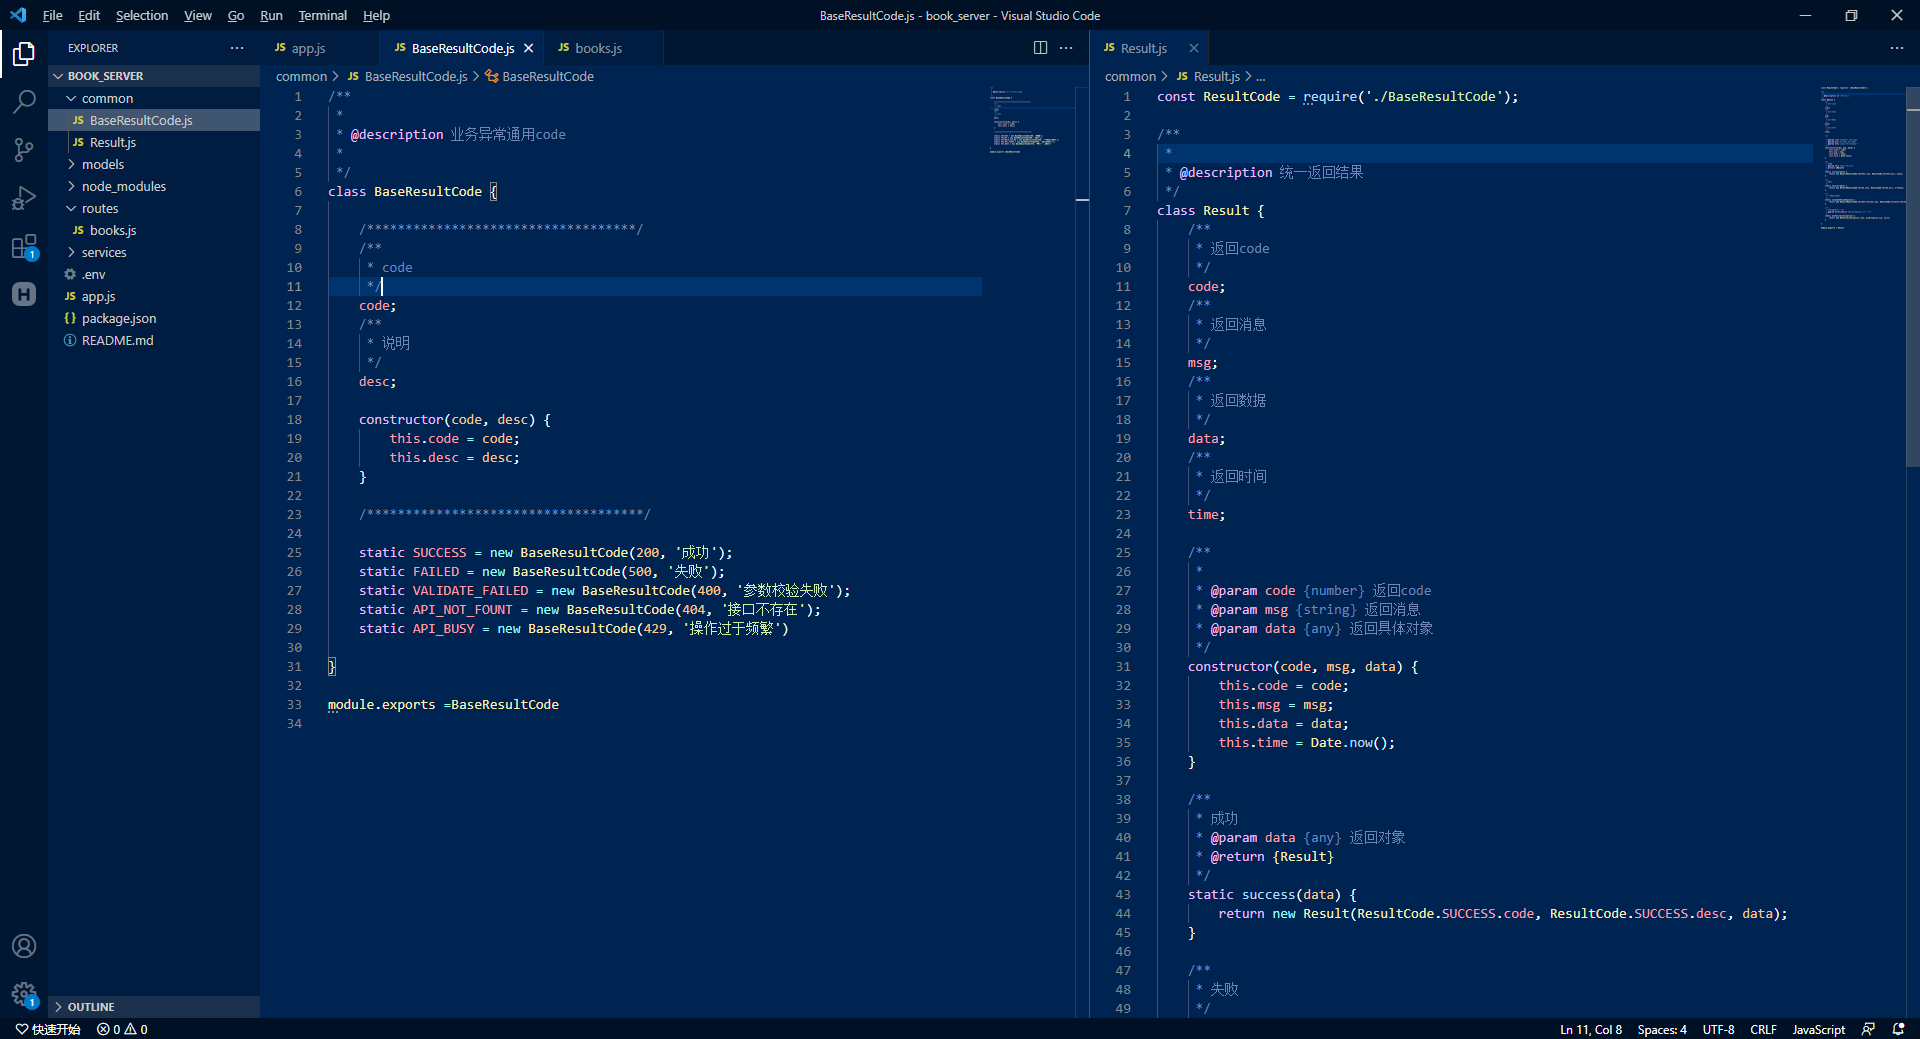Select the .env file in explorer
Image resolution: width=1920 pixels, height=1039 pixels.
[154, 274]
